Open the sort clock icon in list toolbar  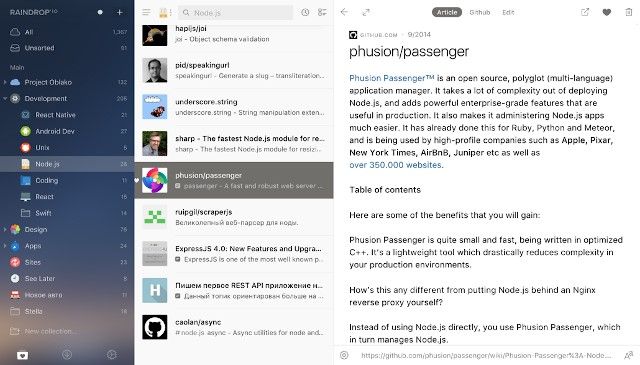coord(305,13)
